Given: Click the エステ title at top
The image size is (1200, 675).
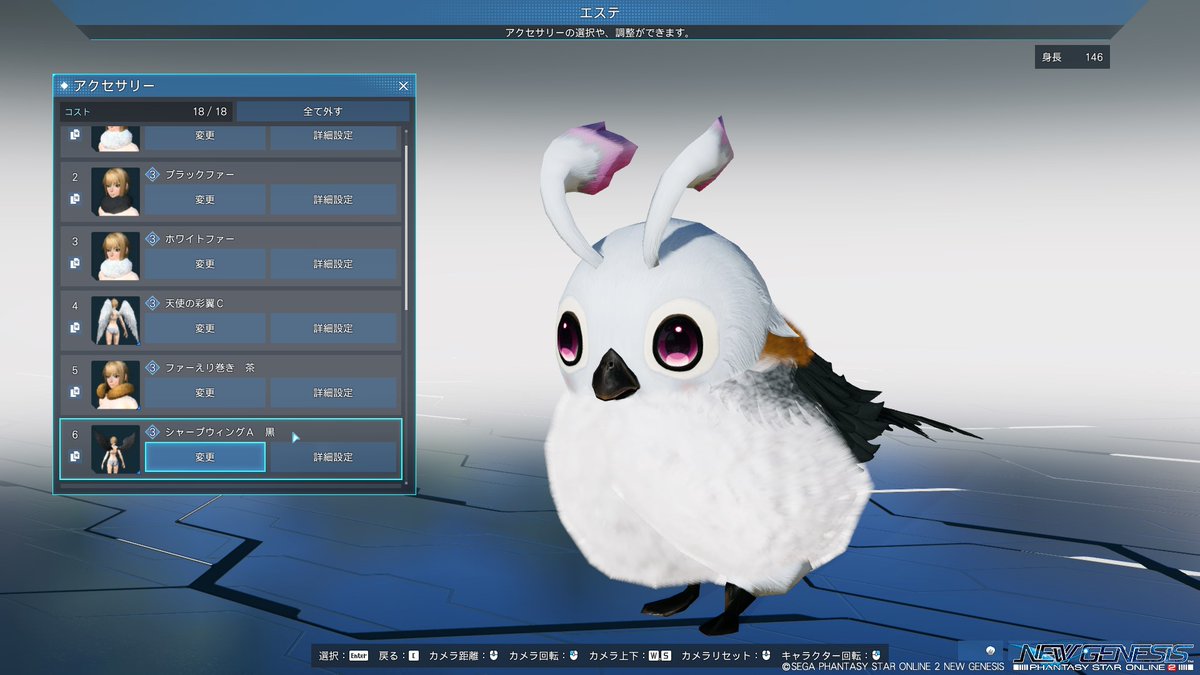Looking at the screenshot, I should (599, 12).
